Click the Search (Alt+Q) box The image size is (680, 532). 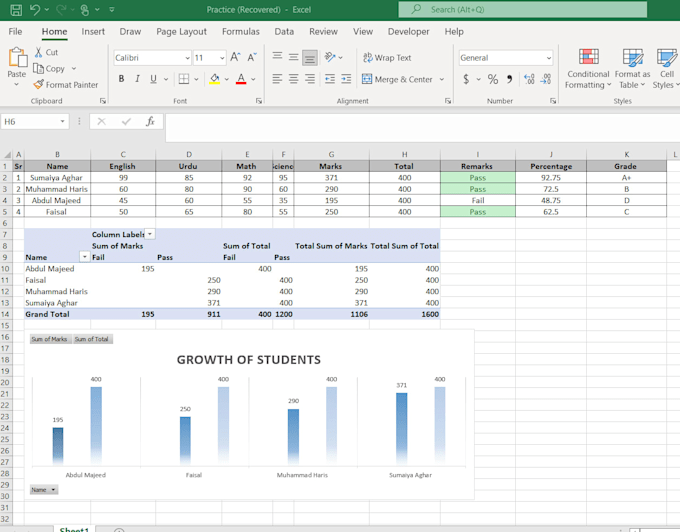coord(523,10)
